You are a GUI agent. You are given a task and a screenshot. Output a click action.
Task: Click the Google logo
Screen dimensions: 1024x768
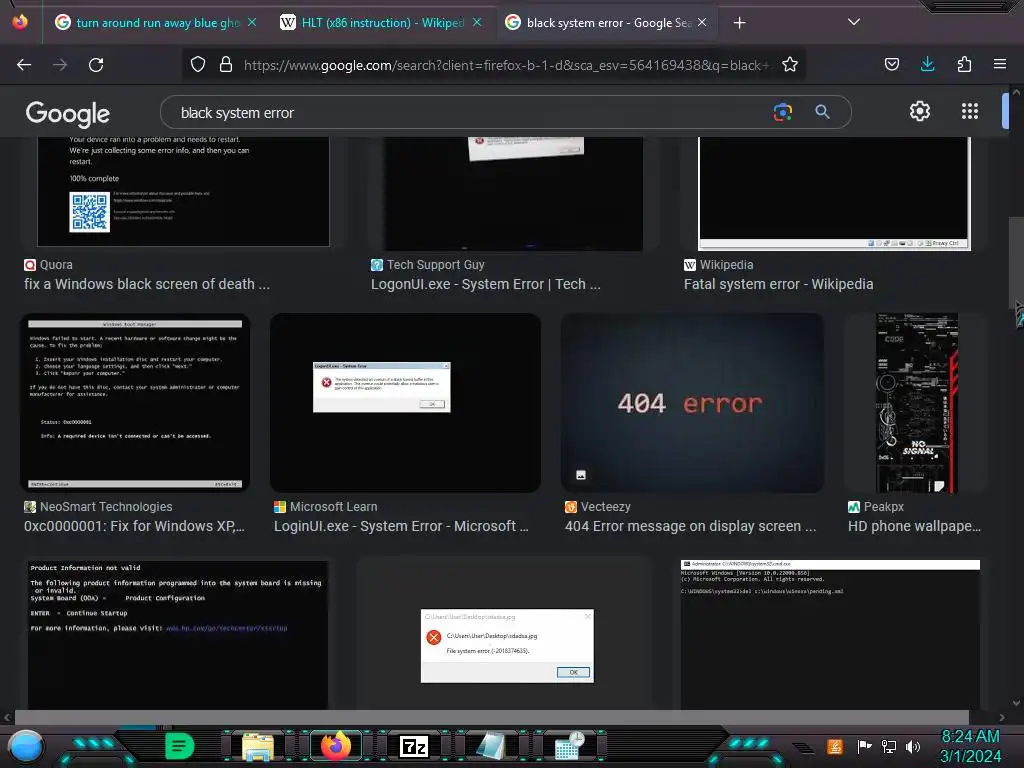click(x=67, y=114)
